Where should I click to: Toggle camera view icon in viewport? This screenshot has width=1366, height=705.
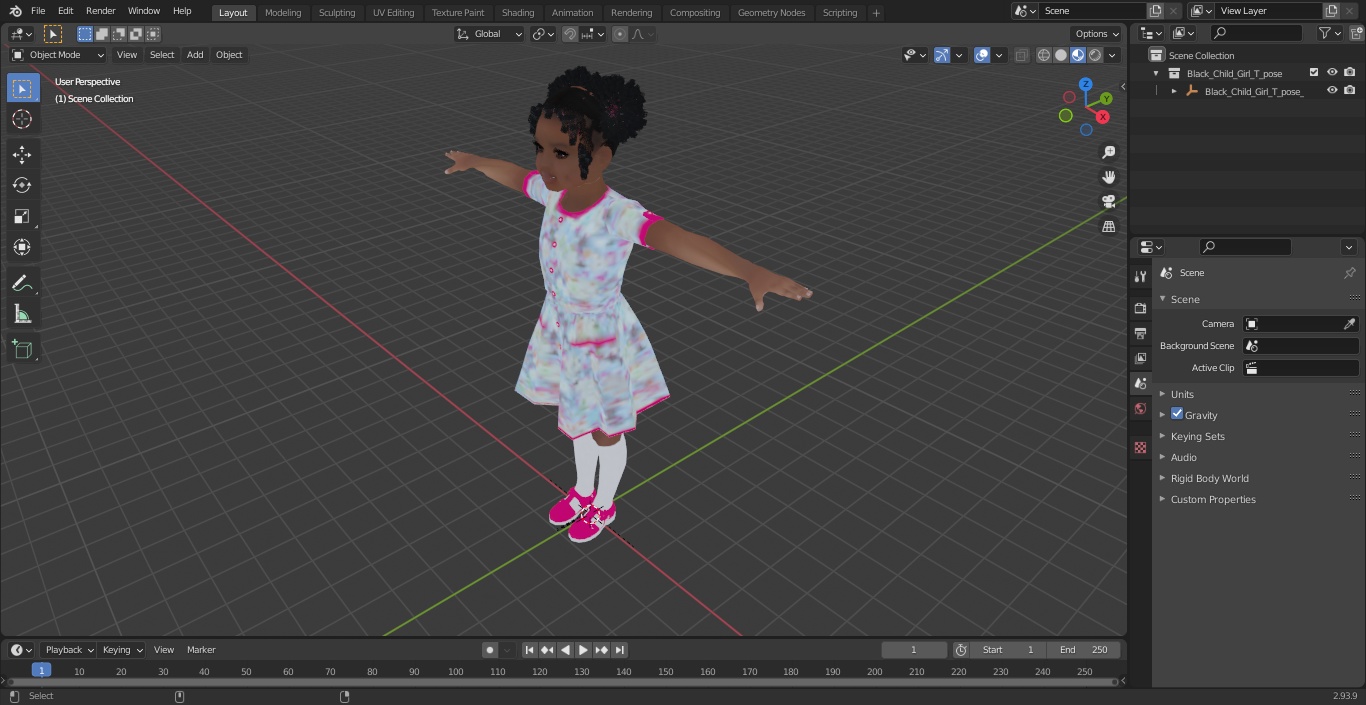click(1108, 202)
